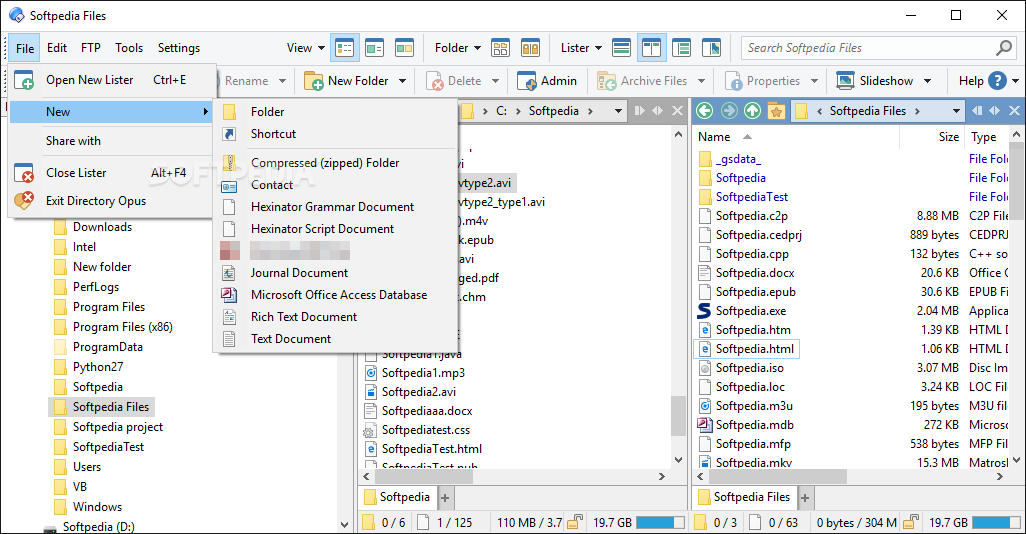Click the search magnifier icon
The image size is (1026, 534).
coord(1004,48)
